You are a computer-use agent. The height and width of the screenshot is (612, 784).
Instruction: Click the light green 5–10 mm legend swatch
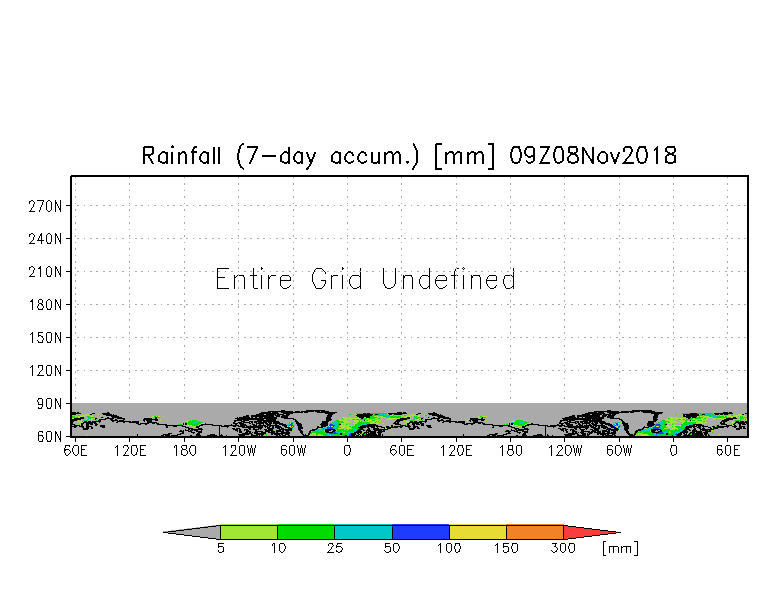248,532
